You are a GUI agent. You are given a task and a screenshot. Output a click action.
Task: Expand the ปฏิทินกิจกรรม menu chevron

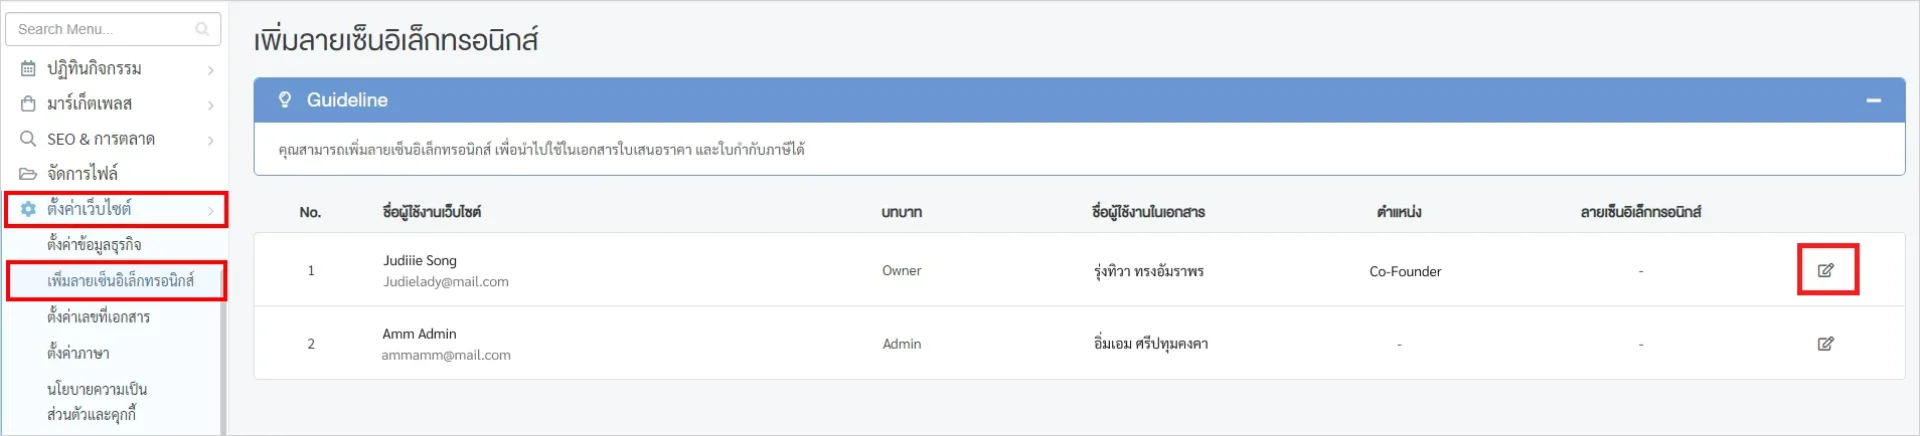click(210, 70)
